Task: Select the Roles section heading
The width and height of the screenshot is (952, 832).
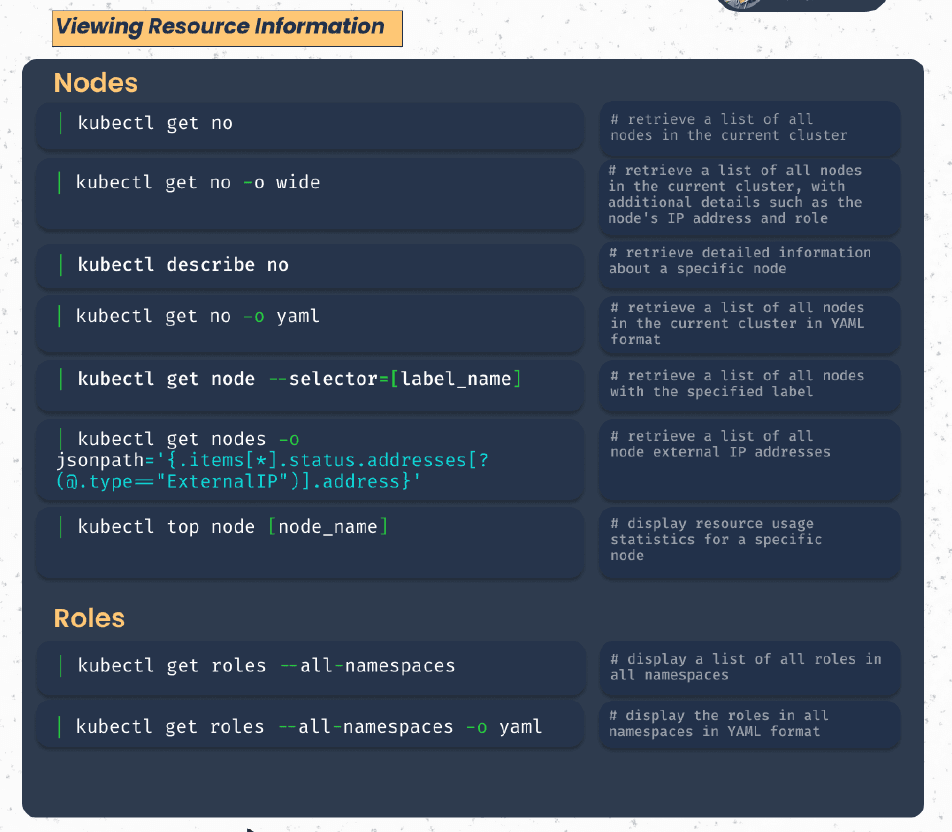Action: tap(89, 618)
